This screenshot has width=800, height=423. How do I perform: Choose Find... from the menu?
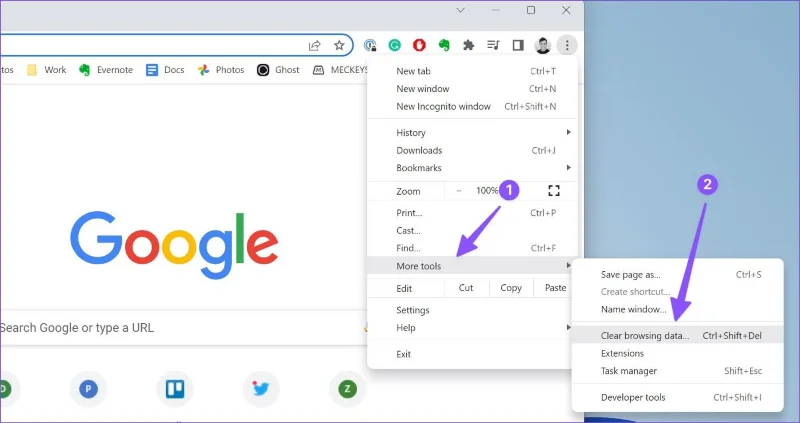[472, 248]
